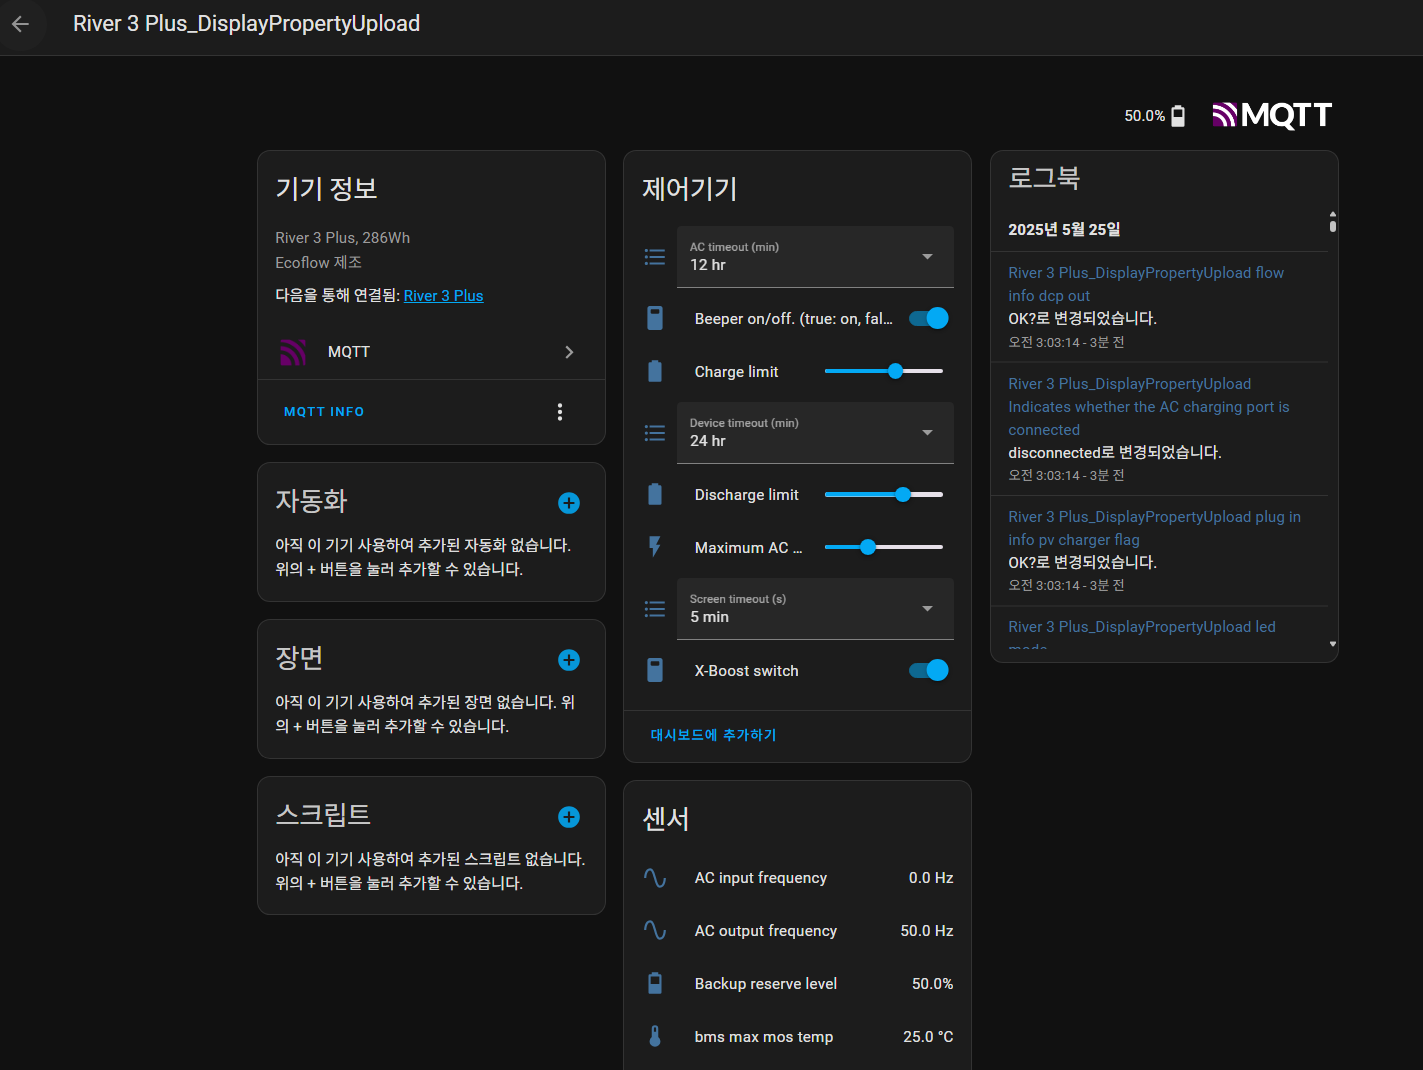Viewport: 1423px width, 1070px height.
Task: Click list icon beside Device timeout
Action: coord(655,433)
